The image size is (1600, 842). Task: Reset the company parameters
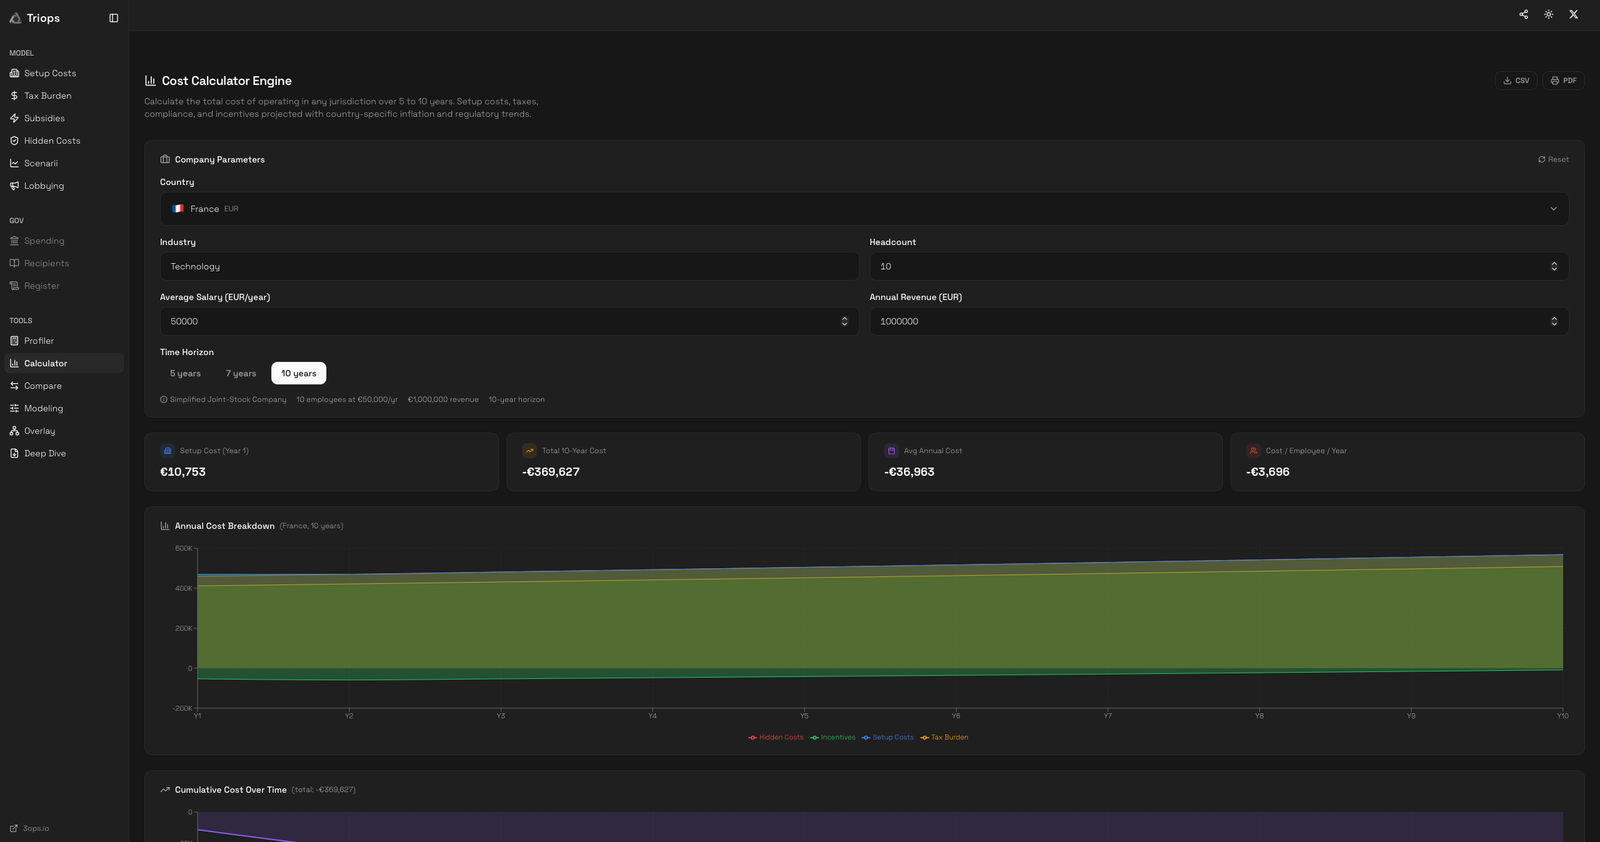point(1553,160)
